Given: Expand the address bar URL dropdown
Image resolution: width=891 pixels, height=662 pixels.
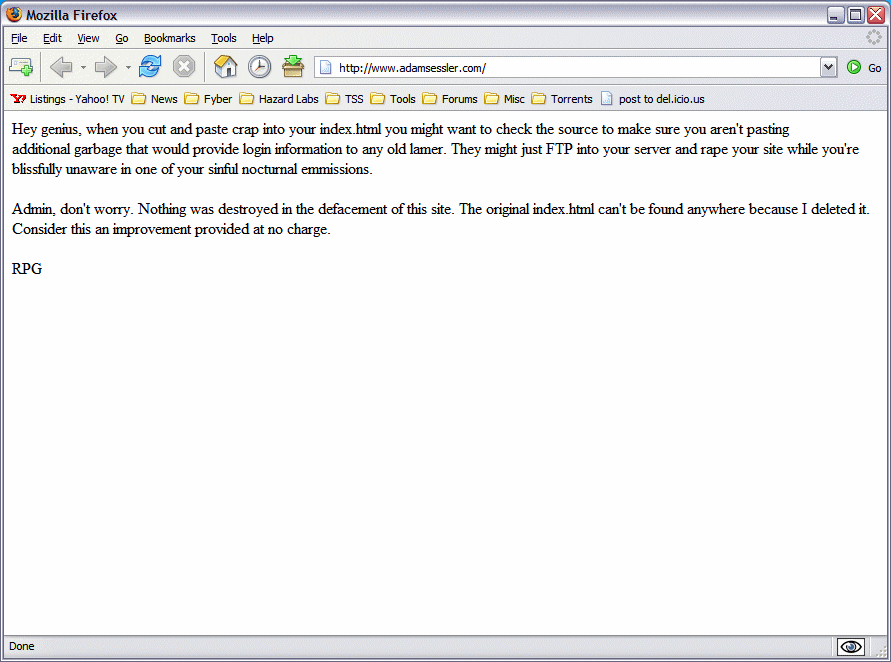Looking at the screenshot, I should (828, 68).
